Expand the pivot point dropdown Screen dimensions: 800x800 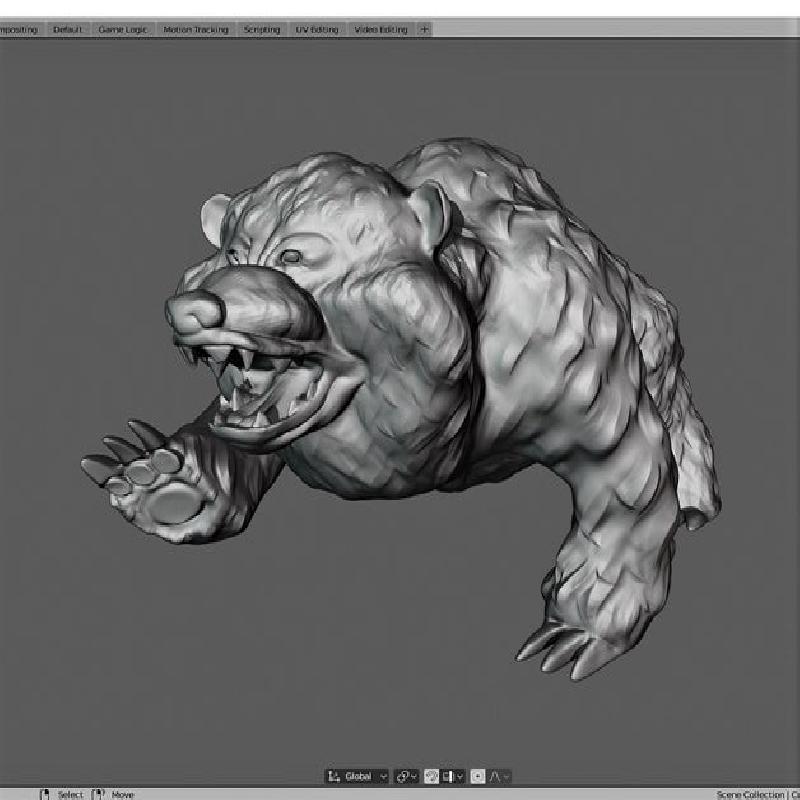(406, 776)
